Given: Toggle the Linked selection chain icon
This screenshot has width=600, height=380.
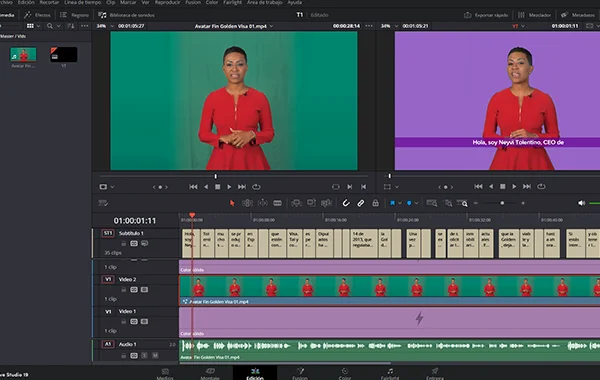Looking at the screenshot, I should [360, 203].
